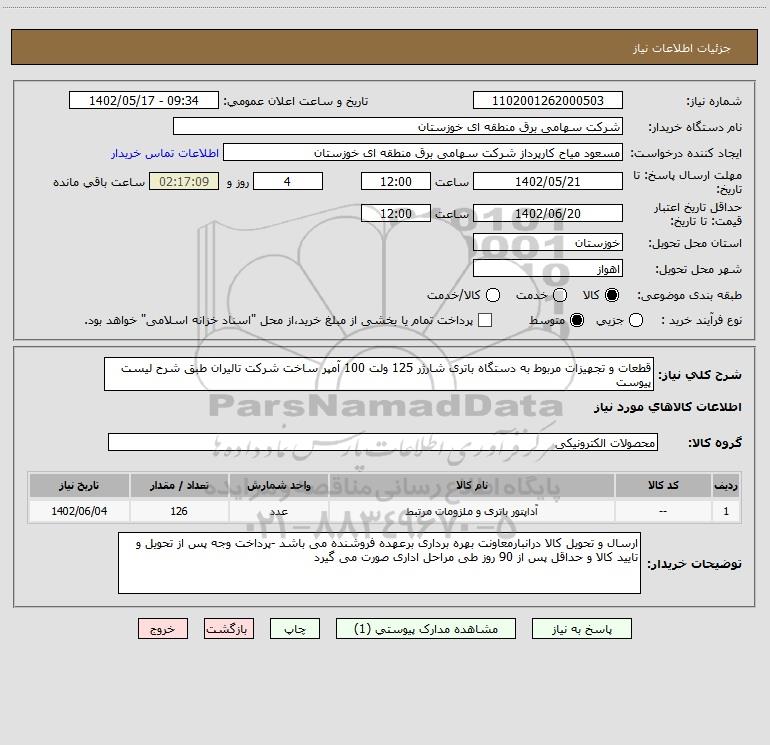
Task: Click the request creator field مسعود میاح
Action: 423,152
